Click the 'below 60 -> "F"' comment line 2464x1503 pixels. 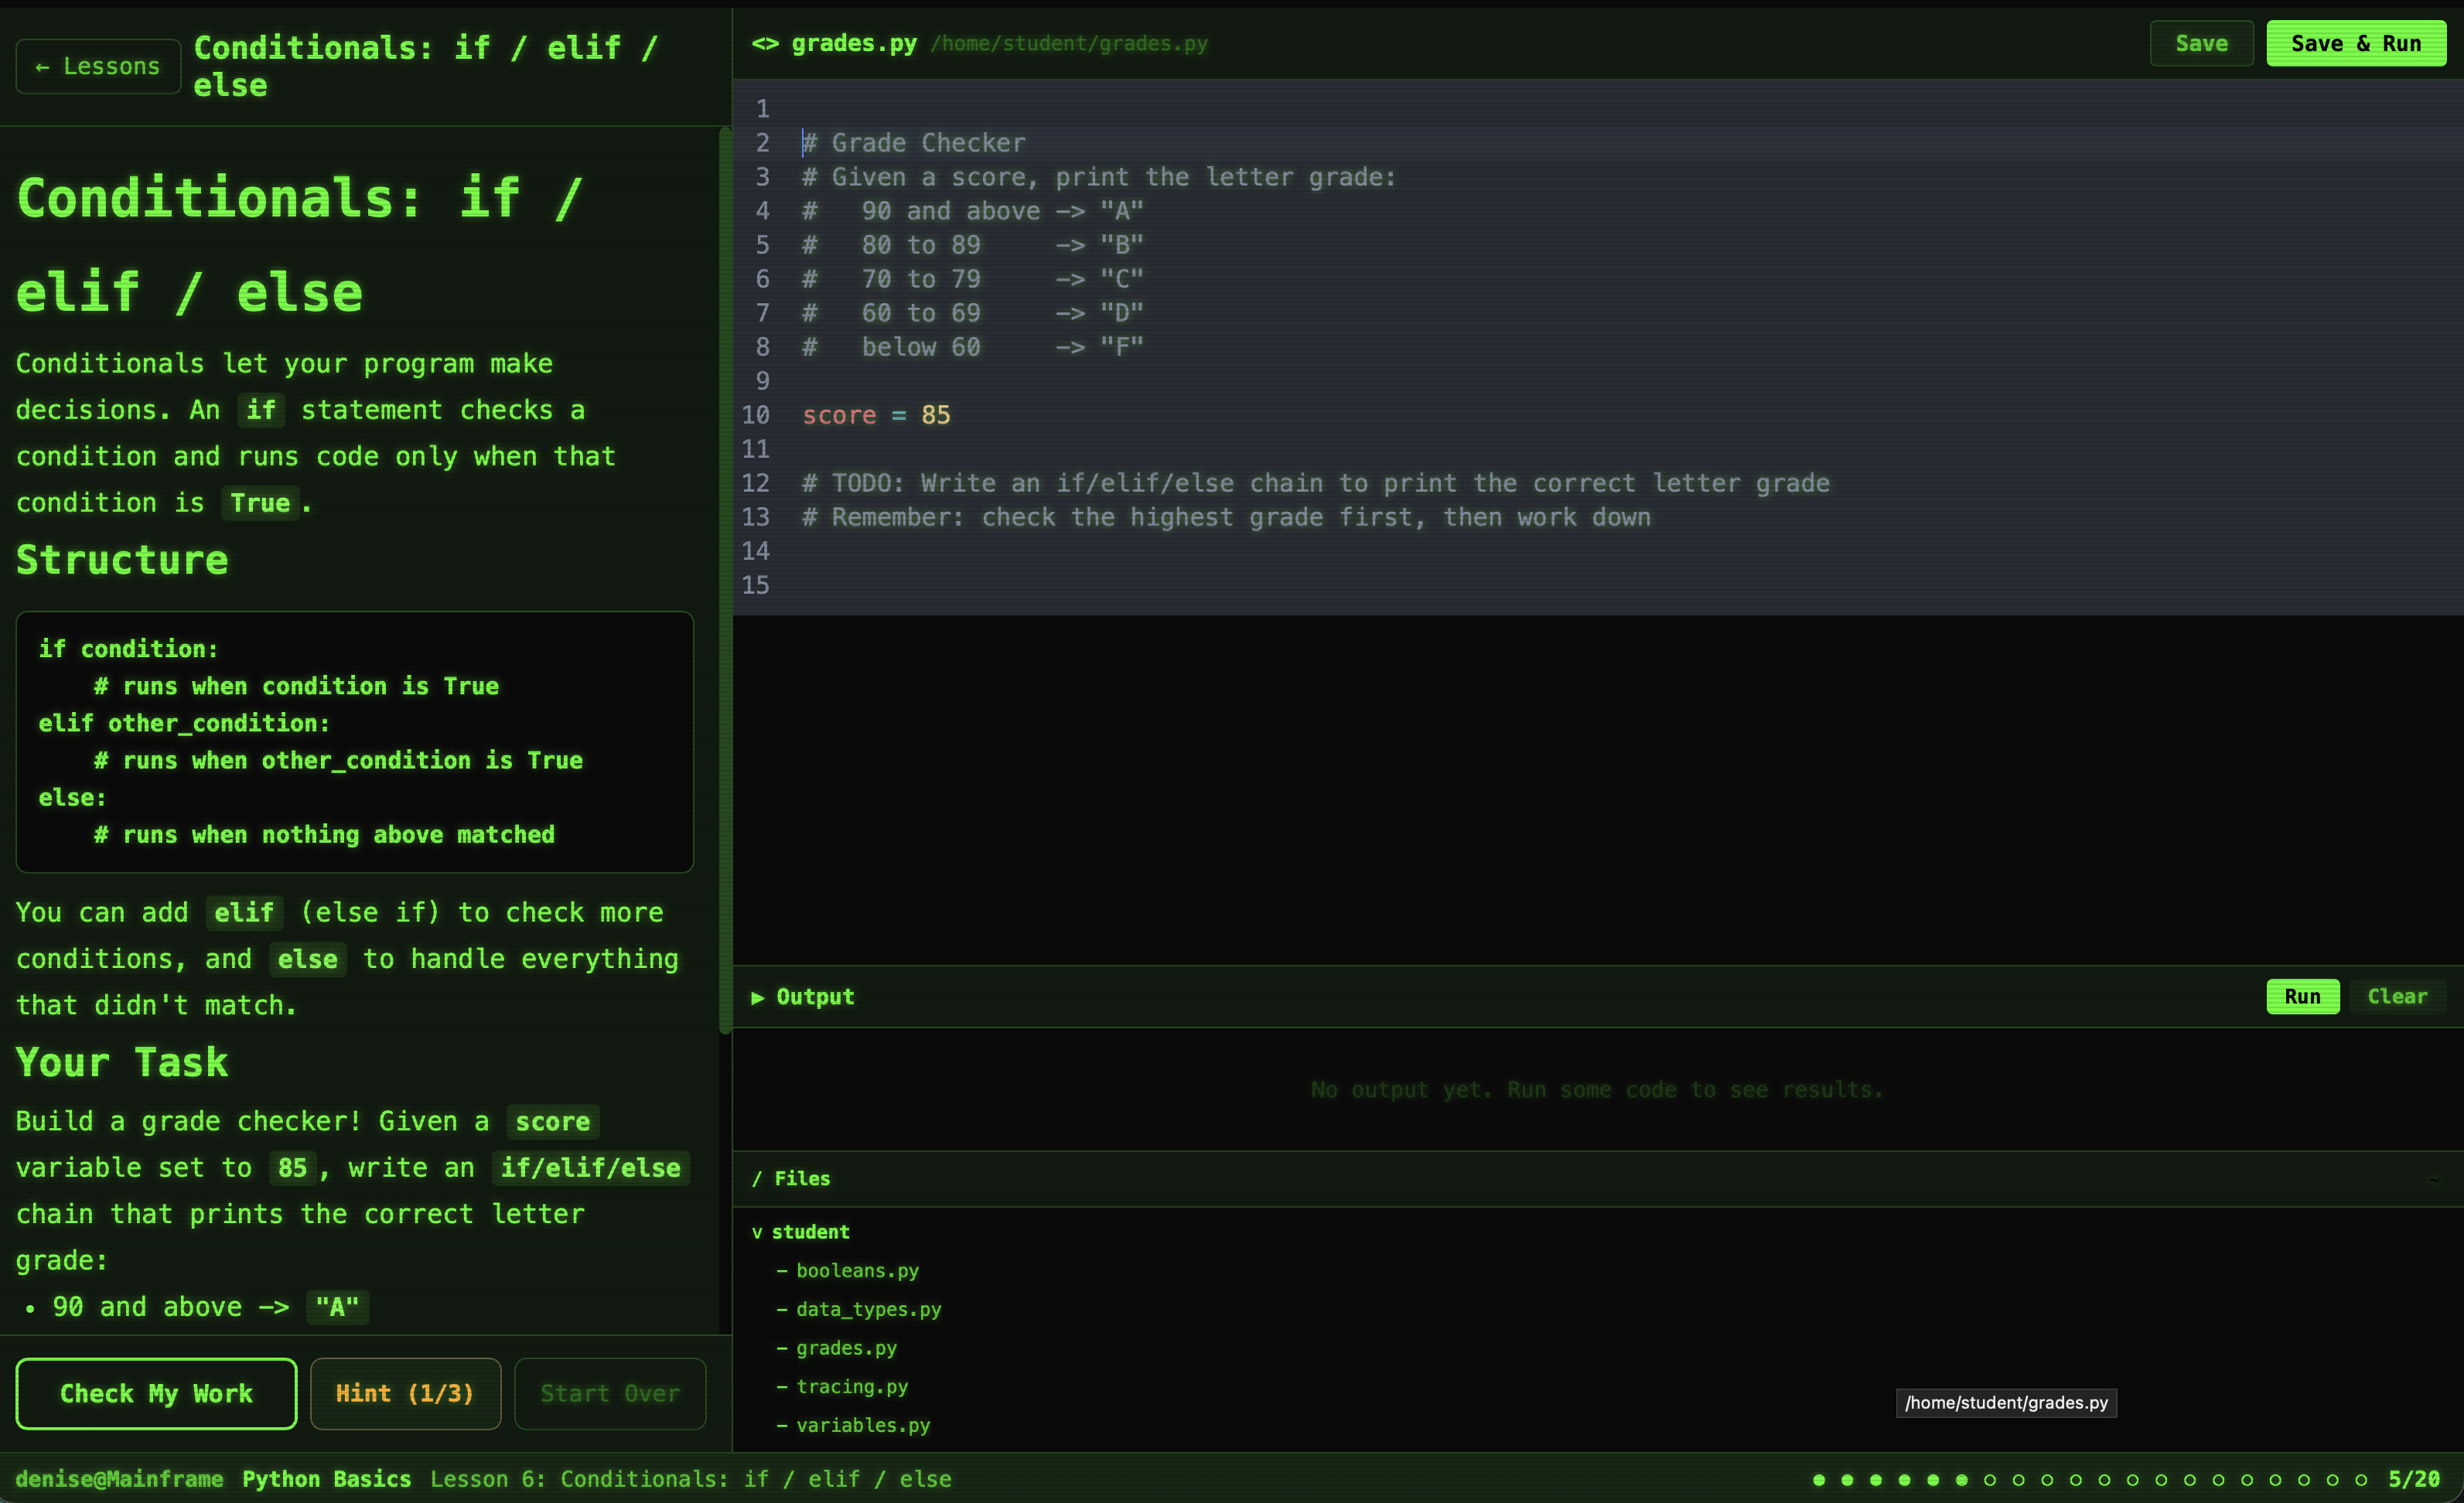[972, 347]
